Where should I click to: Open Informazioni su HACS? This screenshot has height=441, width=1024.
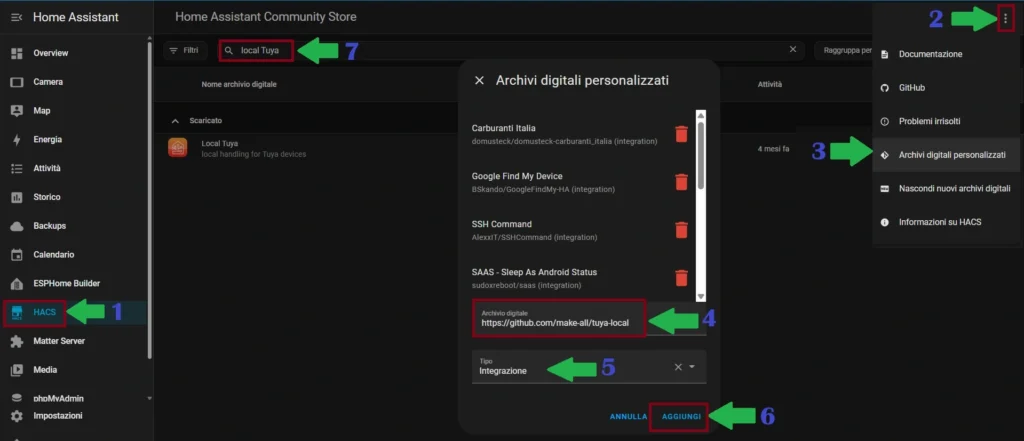point(946,222)
